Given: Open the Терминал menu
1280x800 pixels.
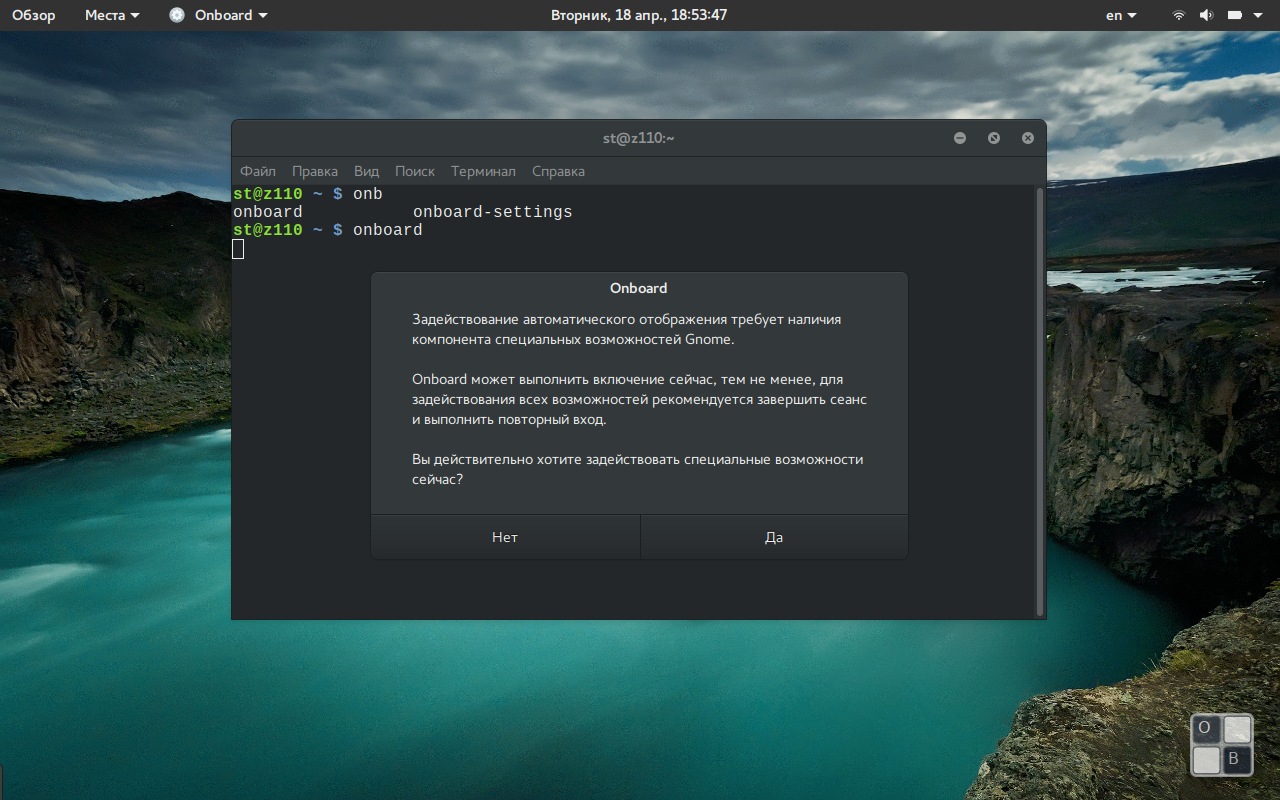Looking at the screenshot, I should pyautogui.click(x=483, y=171).
